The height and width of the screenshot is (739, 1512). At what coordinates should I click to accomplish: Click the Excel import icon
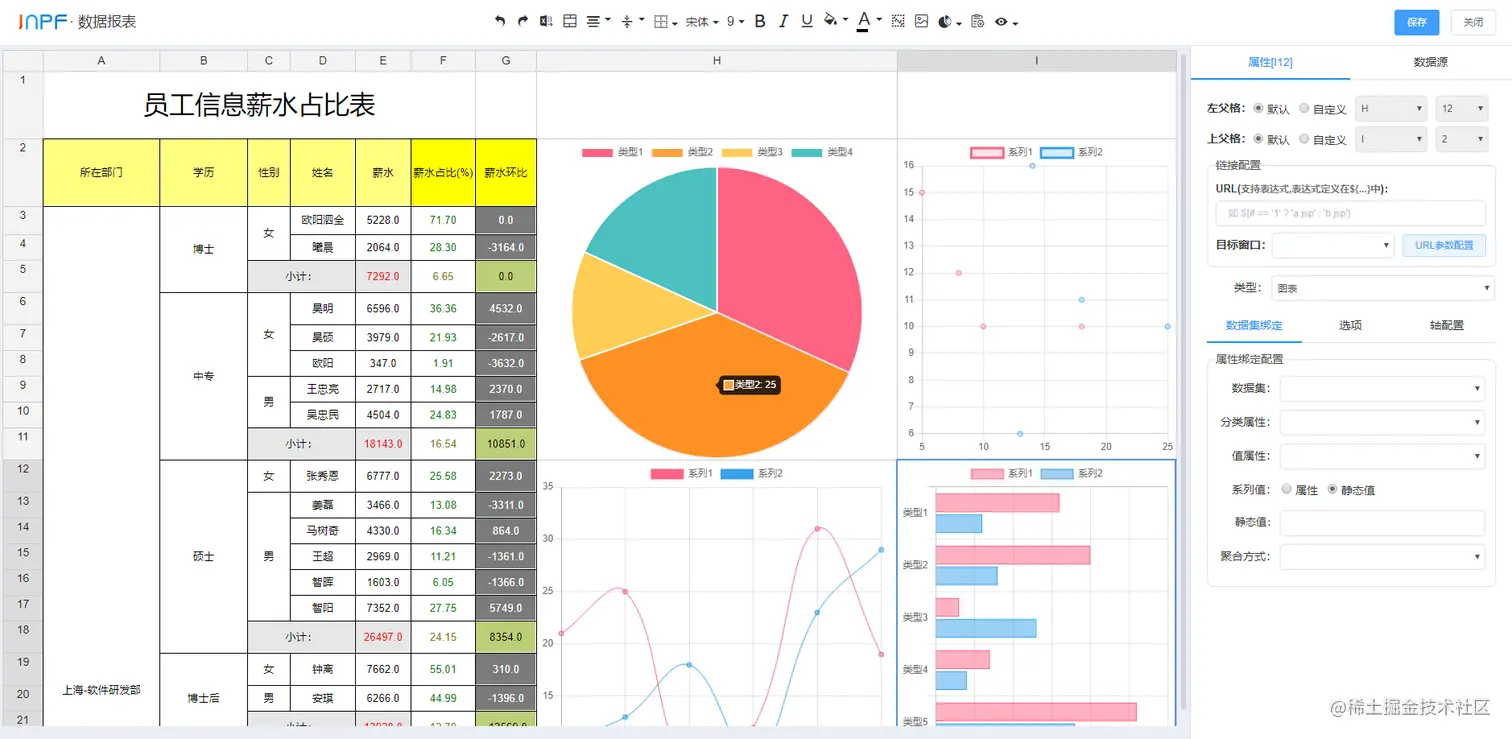(546, 21)
